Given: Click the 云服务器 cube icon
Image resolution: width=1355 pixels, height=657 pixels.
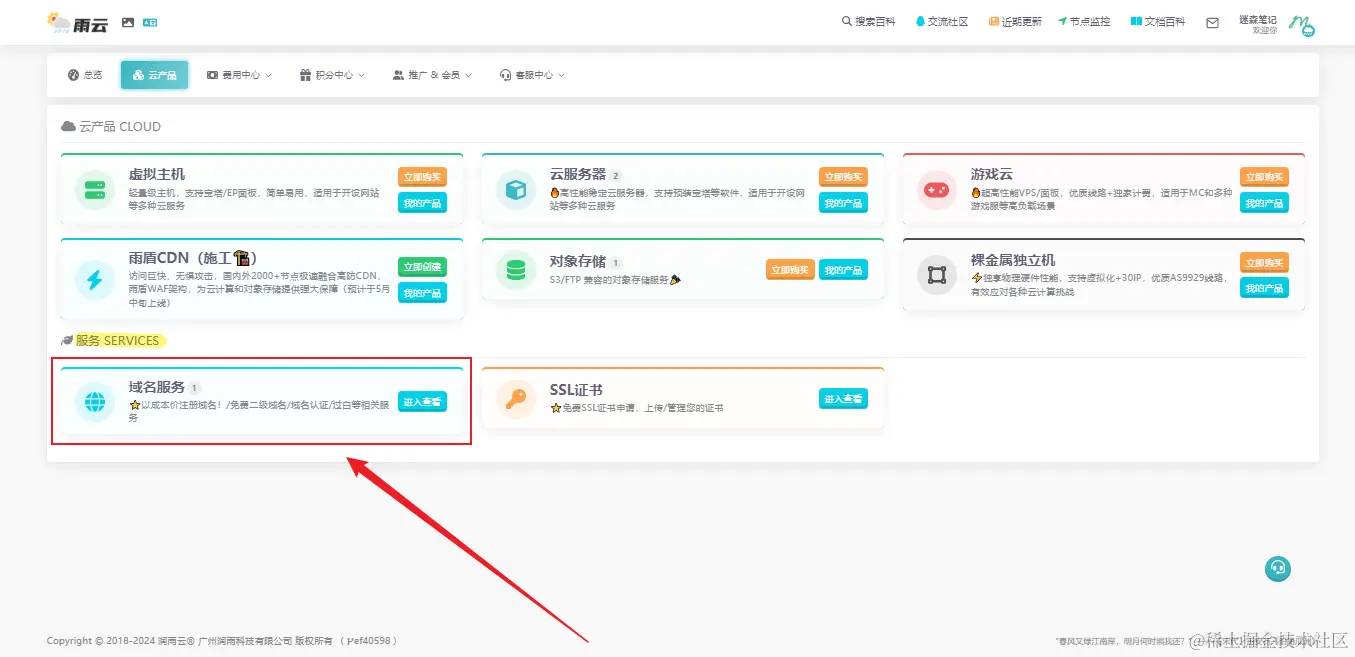Looking at the screenshot, I should point(516,189).
